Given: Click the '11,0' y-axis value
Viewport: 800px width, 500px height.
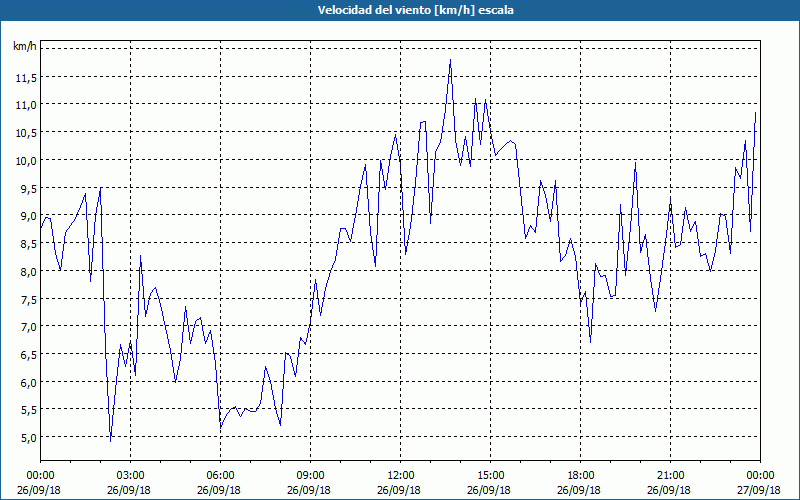Looking at the screenshot, I should tap(26, 105).
